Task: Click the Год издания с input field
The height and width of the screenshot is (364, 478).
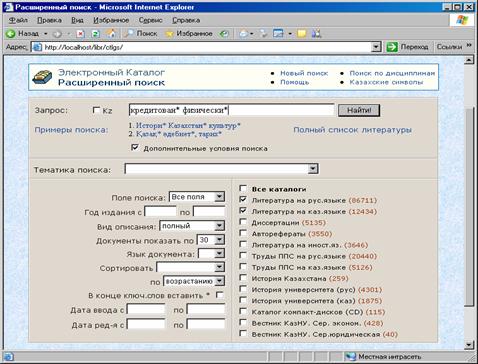Action: 160,211
